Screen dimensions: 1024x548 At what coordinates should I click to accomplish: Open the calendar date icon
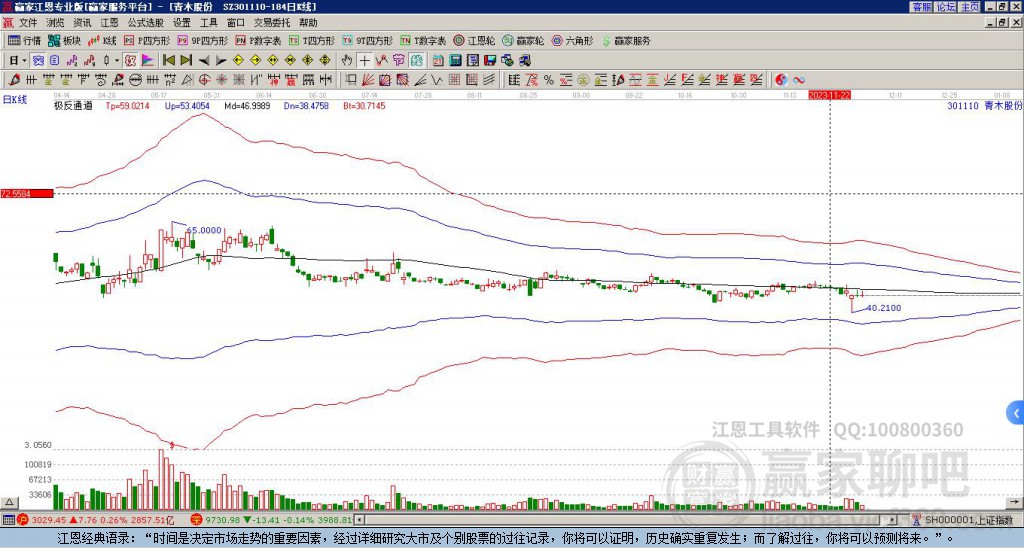pos(438,61)
